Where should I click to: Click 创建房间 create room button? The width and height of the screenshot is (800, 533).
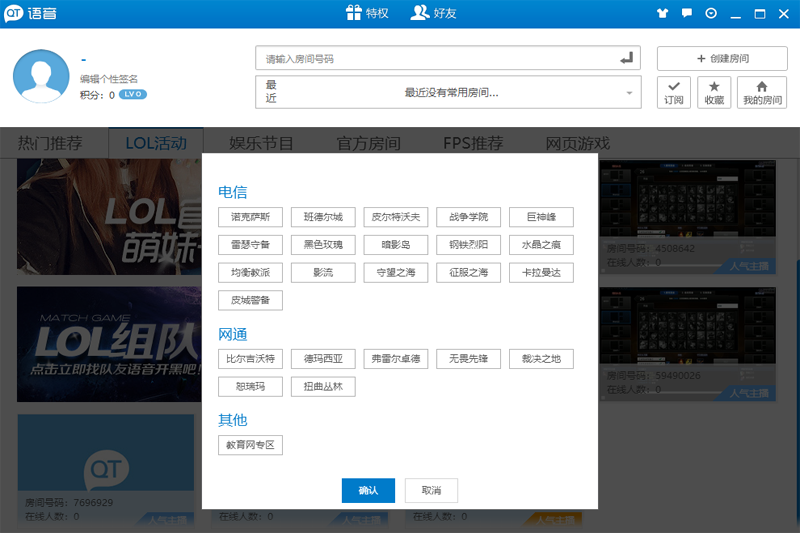coord(722,58)
